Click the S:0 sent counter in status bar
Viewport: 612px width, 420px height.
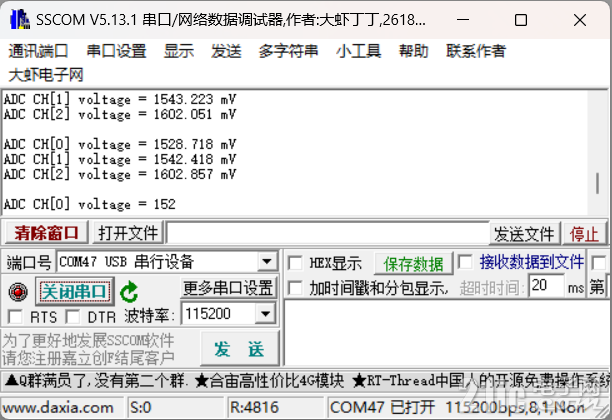[141, 408]
